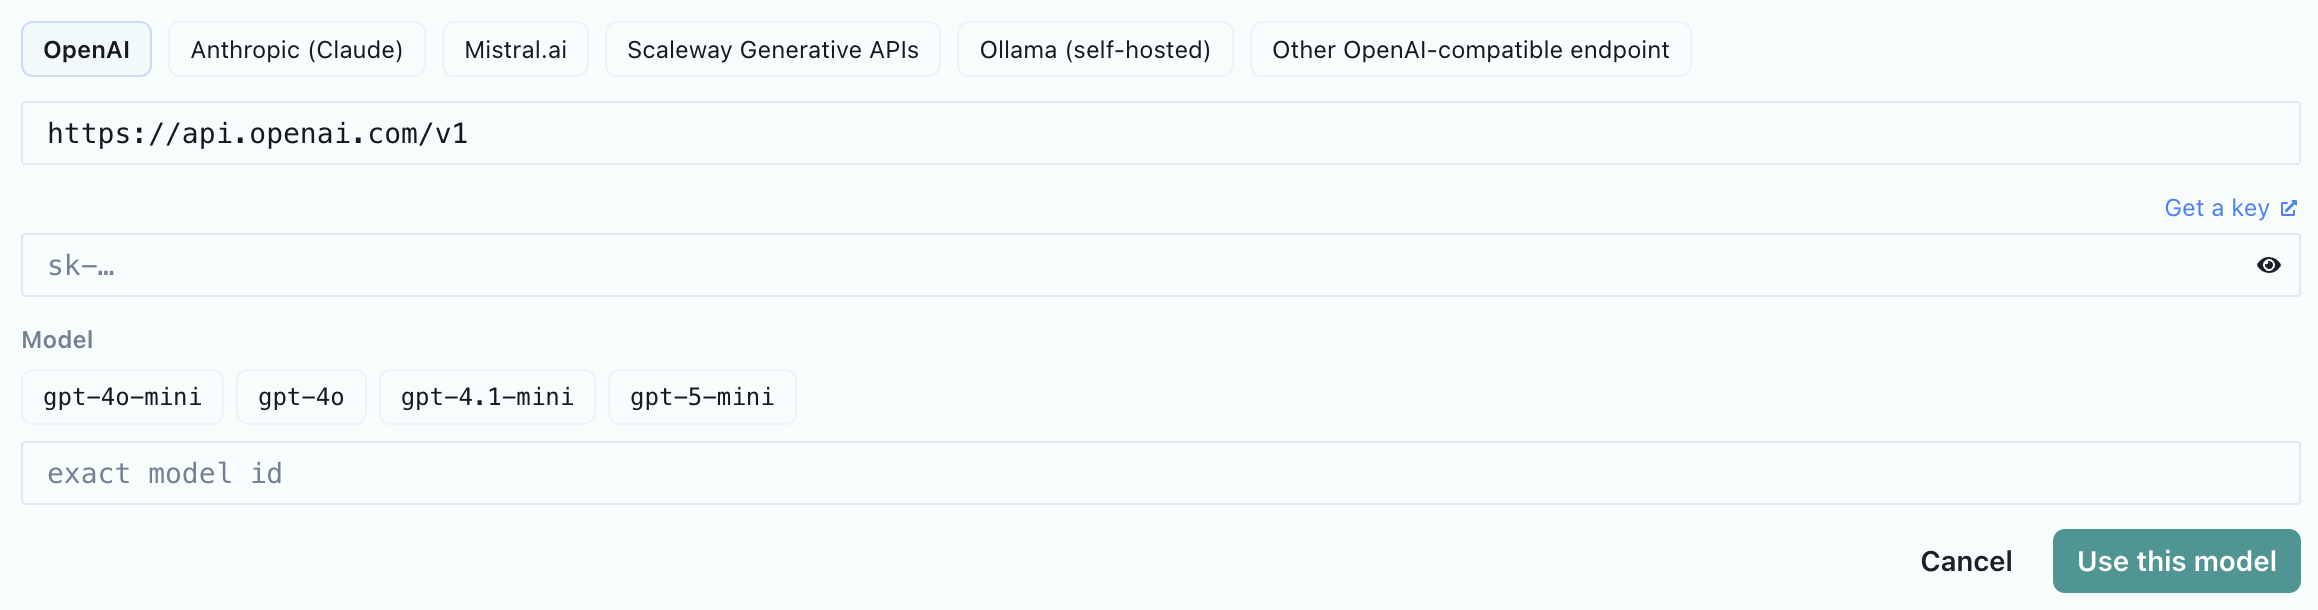Confirm with Use this model button
Screen dimensions: 2318x610
(x=2176, y=561)
